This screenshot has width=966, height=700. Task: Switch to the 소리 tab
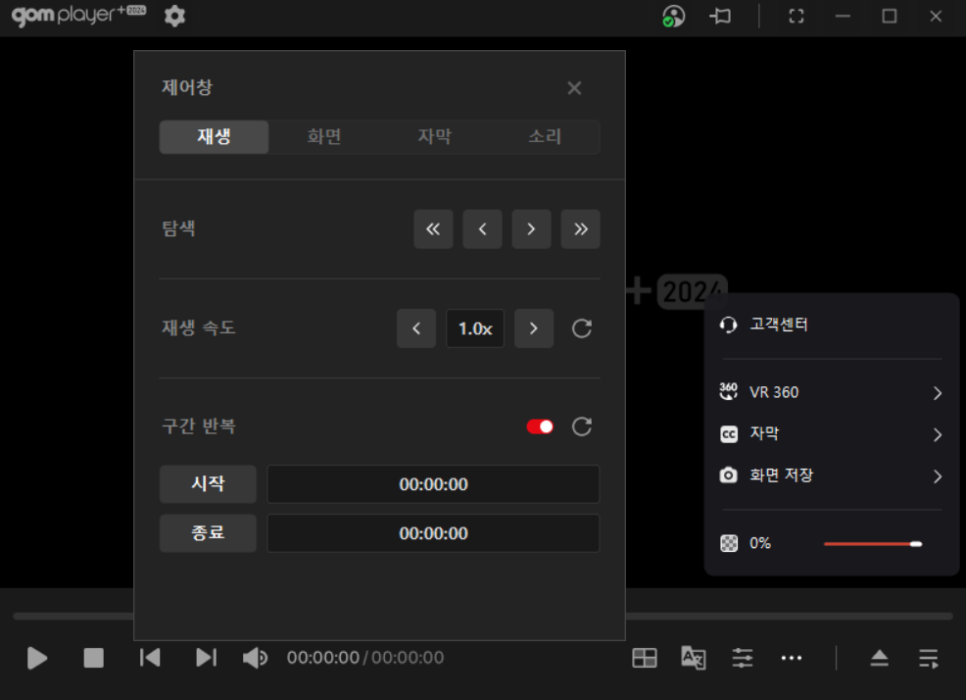click(545, 136)
